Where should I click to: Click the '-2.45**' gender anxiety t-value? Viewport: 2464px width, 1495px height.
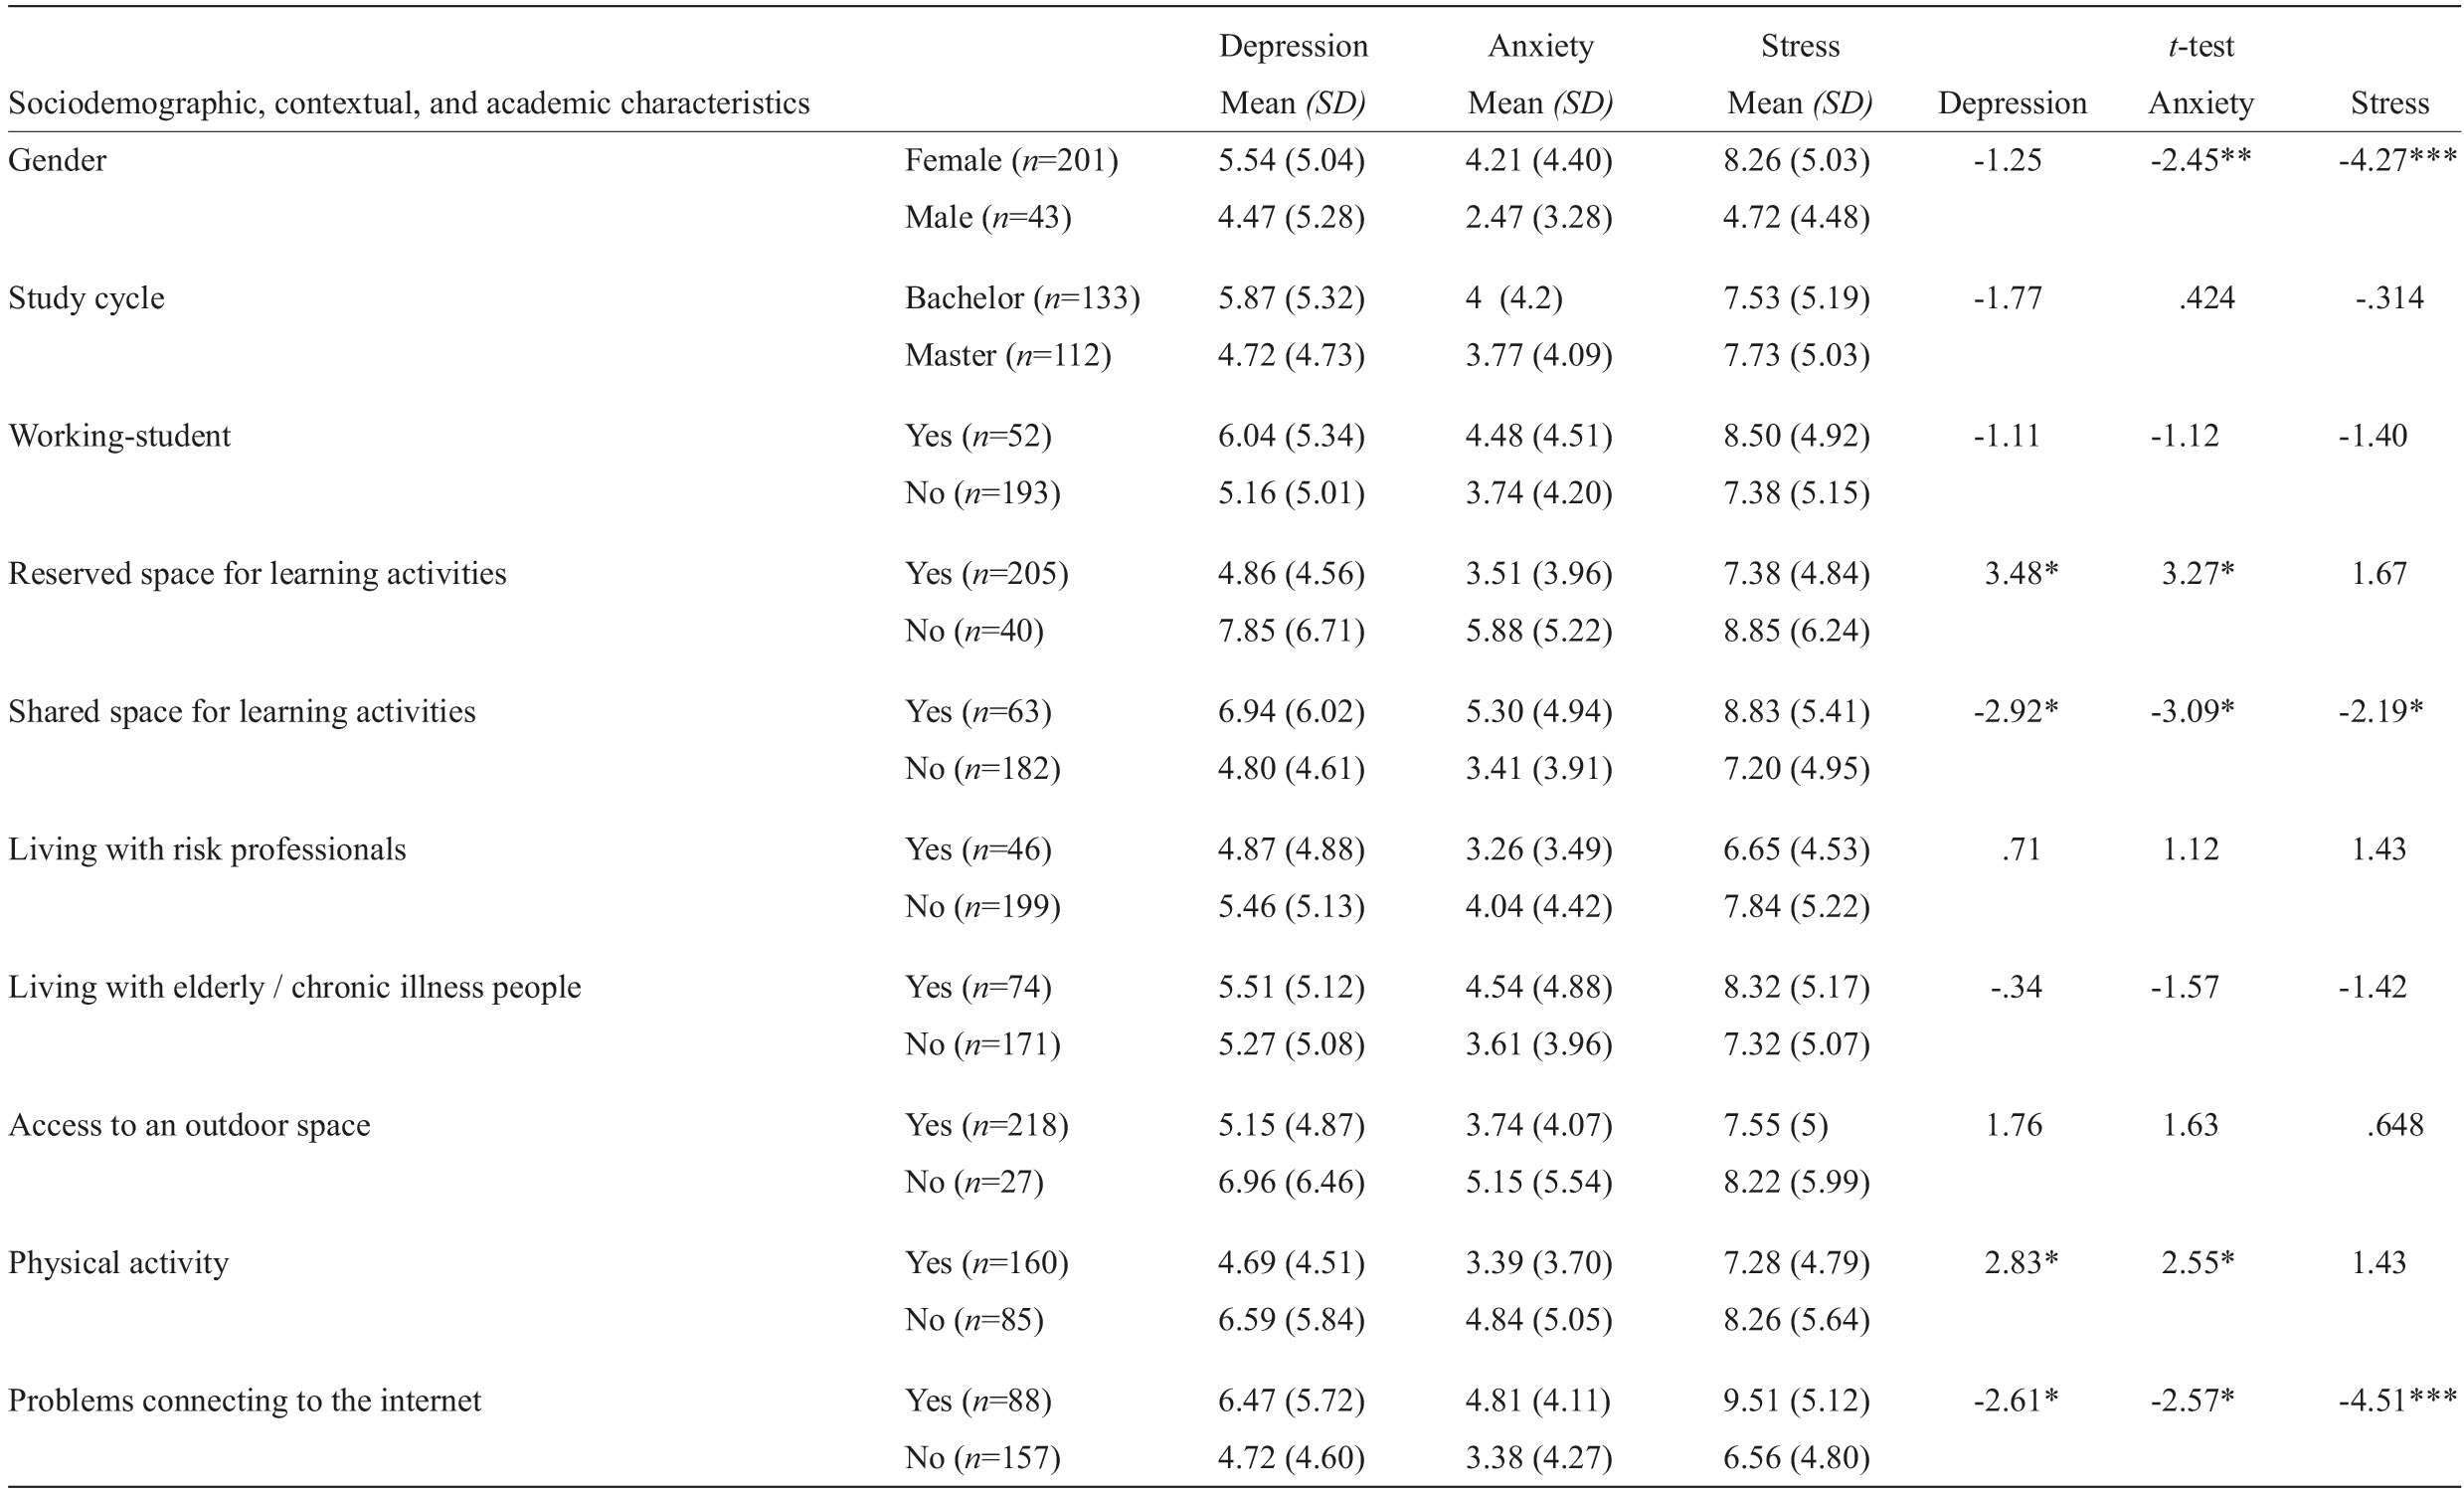[2200, 161]
